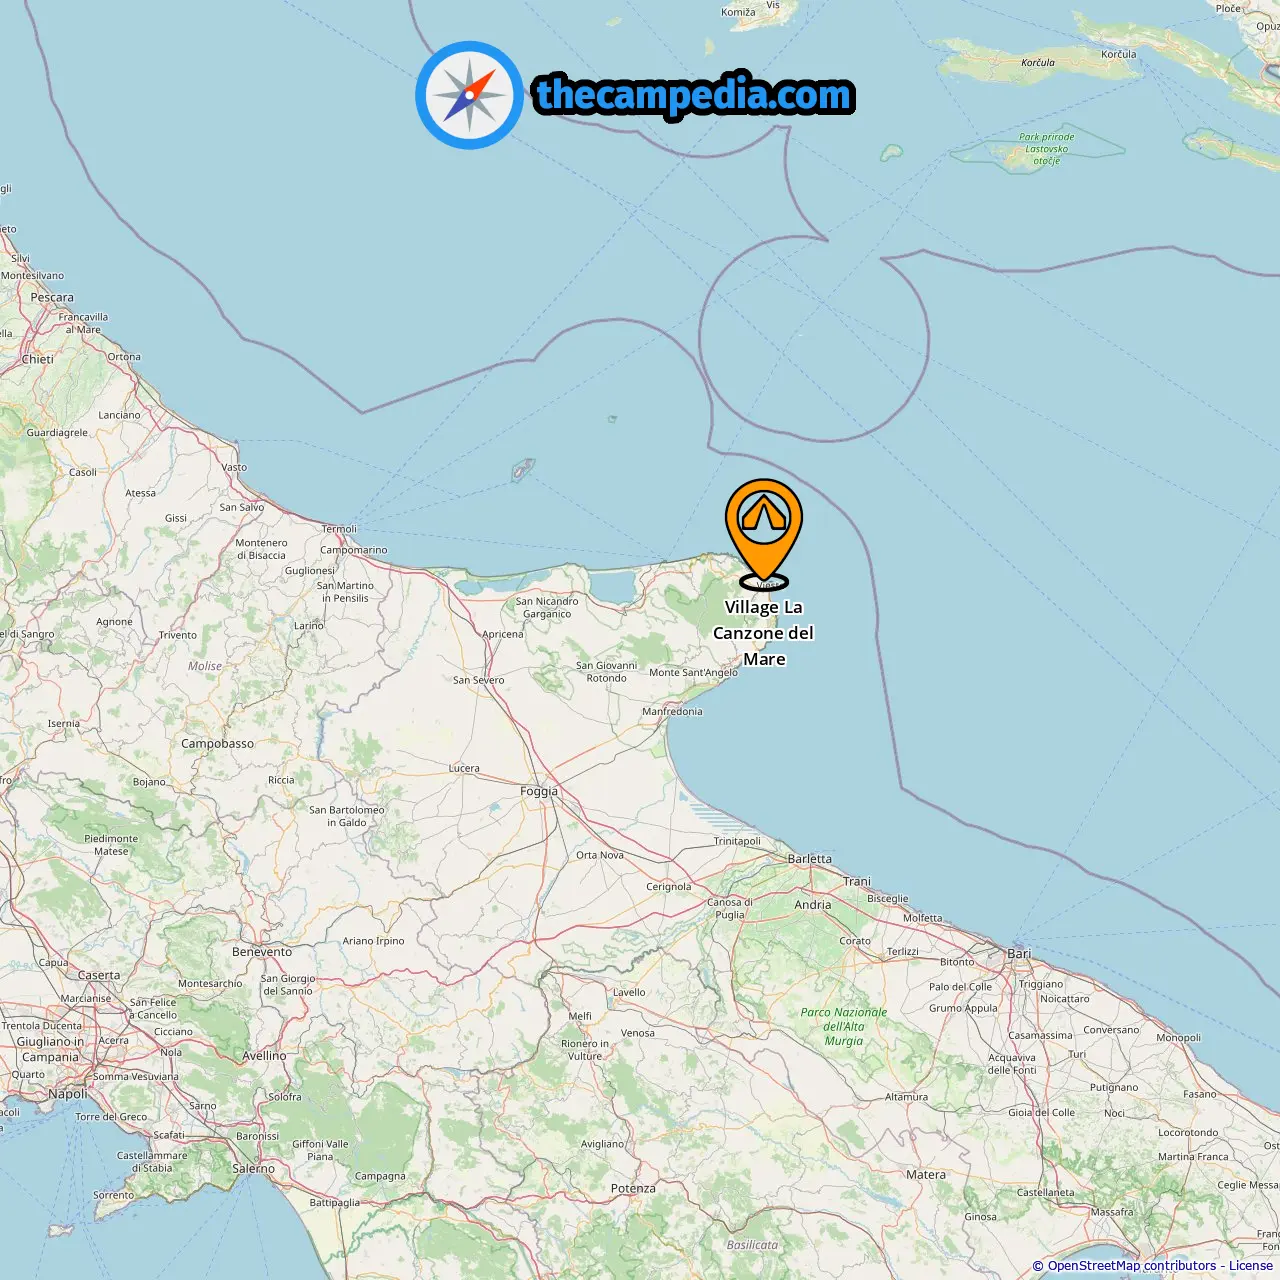Click the Matera city label

pos(926,1175)
